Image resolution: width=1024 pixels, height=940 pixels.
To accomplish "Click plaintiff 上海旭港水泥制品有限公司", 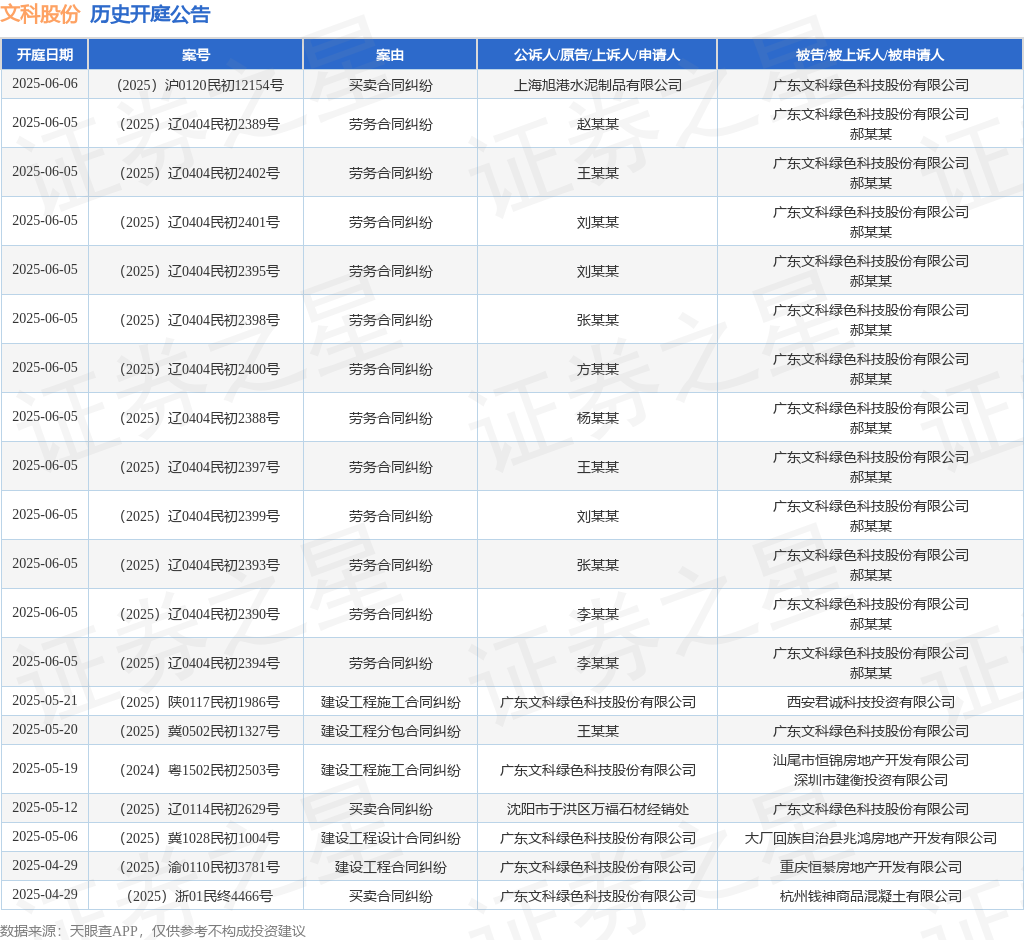I will [598, 85].
